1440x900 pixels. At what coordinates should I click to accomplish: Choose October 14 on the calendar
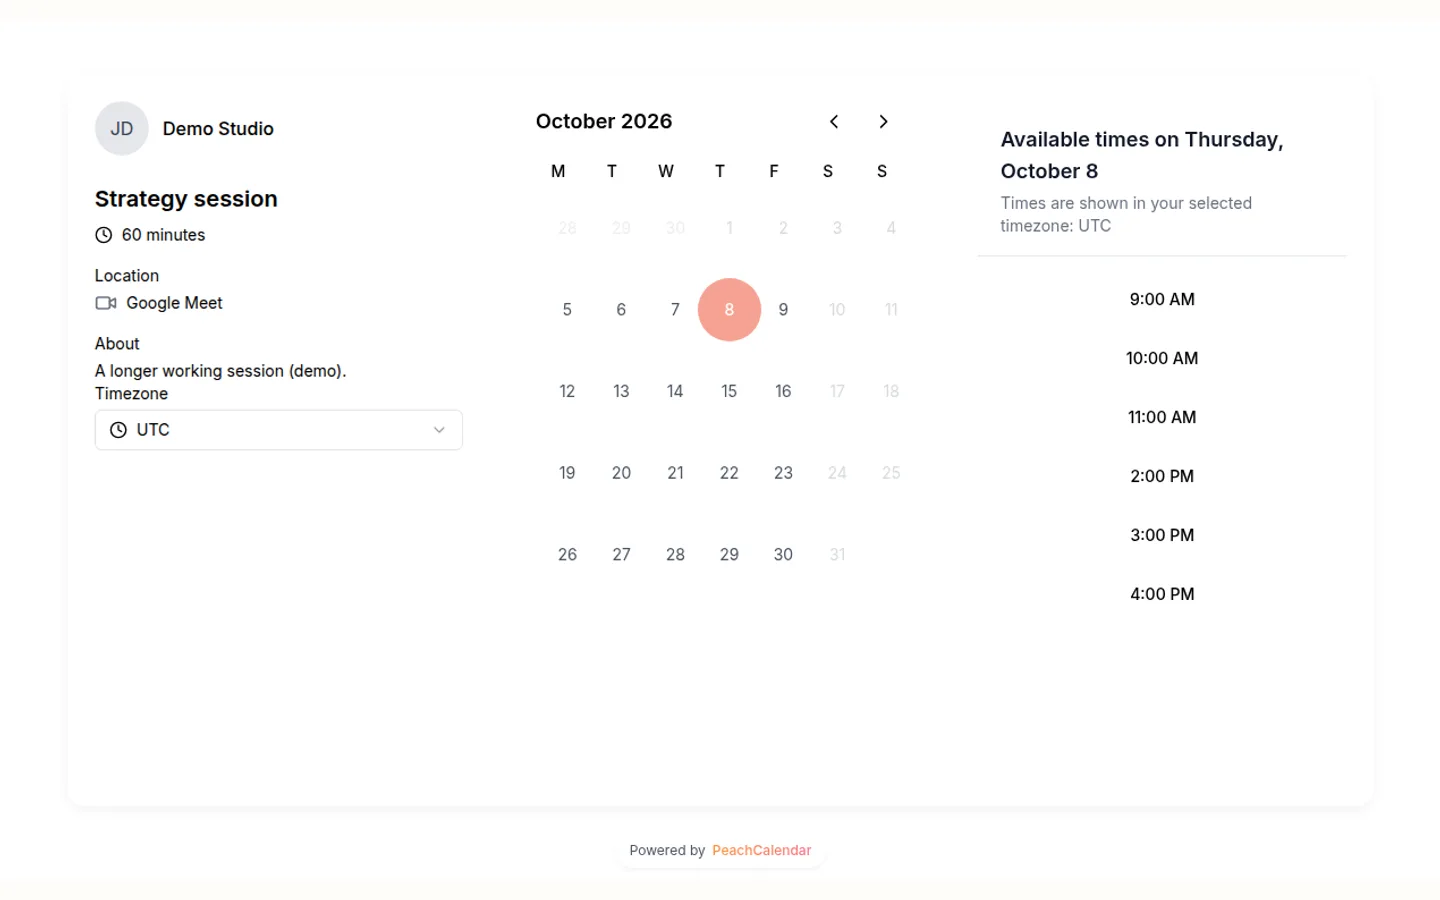click(x=675, y=391)
